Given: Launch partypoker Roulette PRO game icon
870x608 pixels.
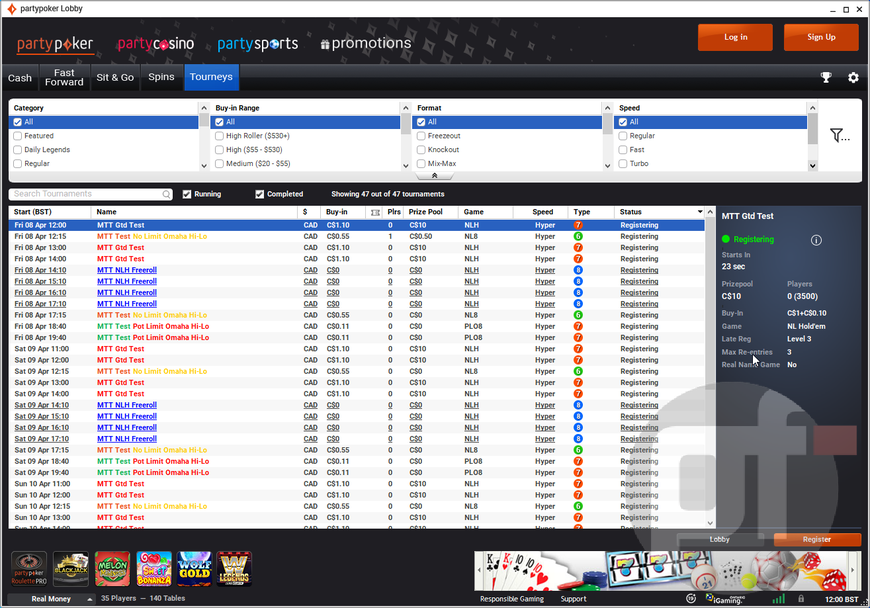Looking at the screenshot, I should [x=29, y=569].
